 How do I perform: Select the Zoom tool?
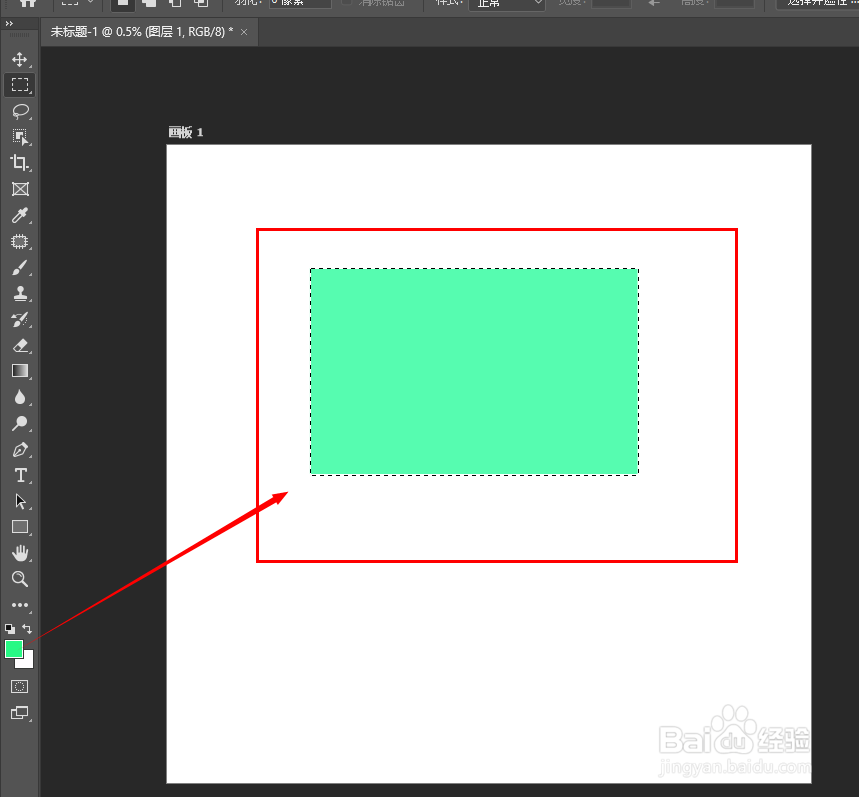[20, 579]
